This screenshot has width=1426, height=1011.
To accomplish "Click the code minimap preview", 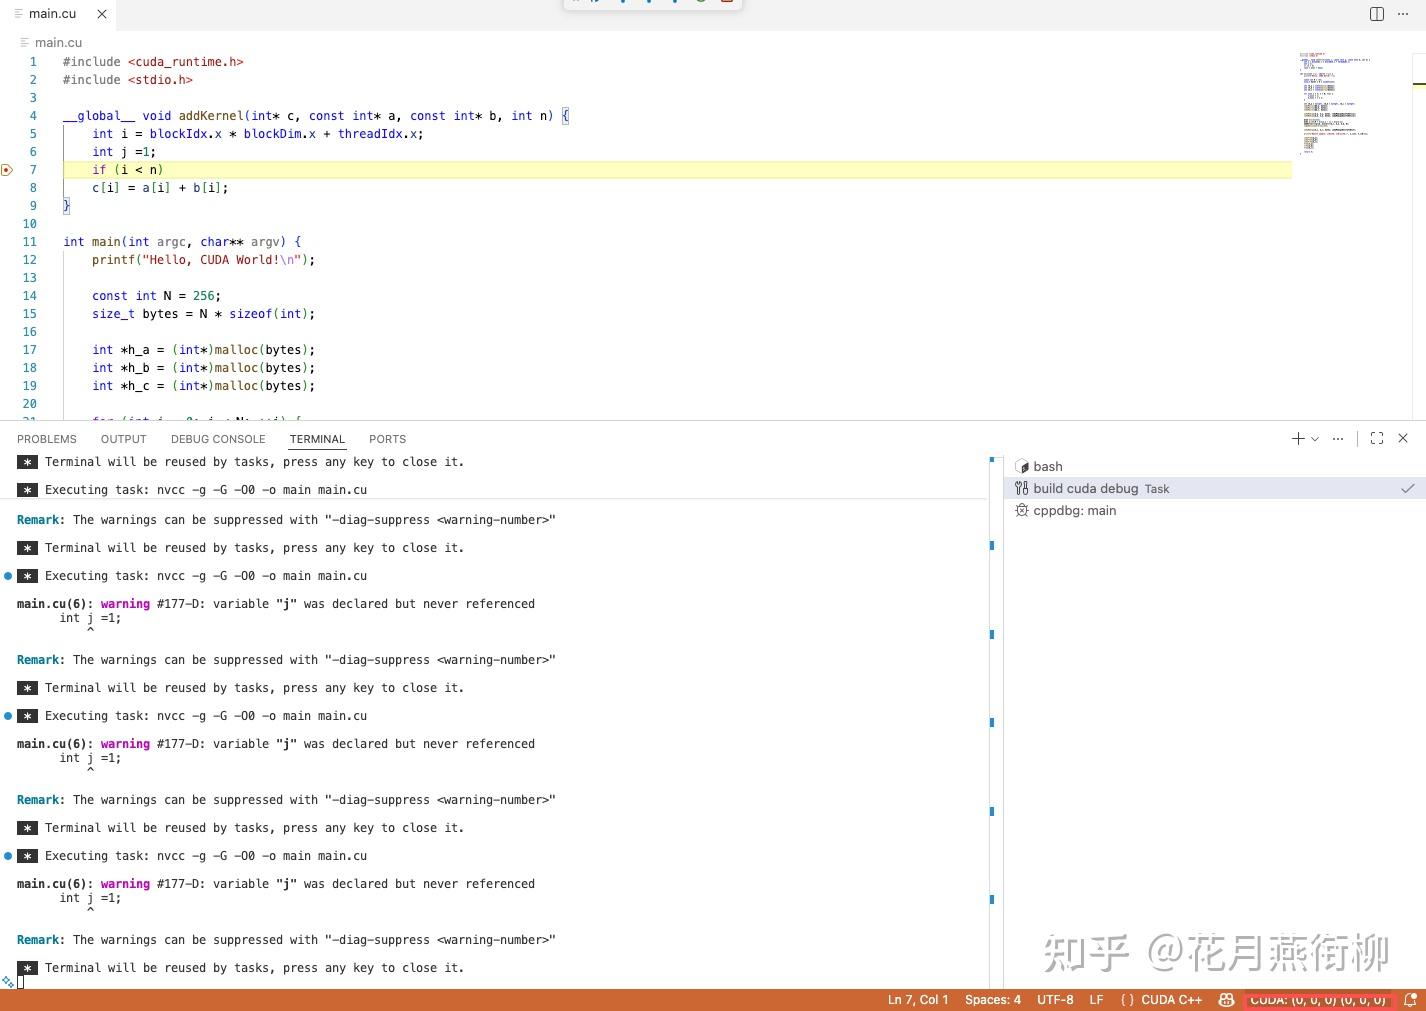I will [1335, 103].
